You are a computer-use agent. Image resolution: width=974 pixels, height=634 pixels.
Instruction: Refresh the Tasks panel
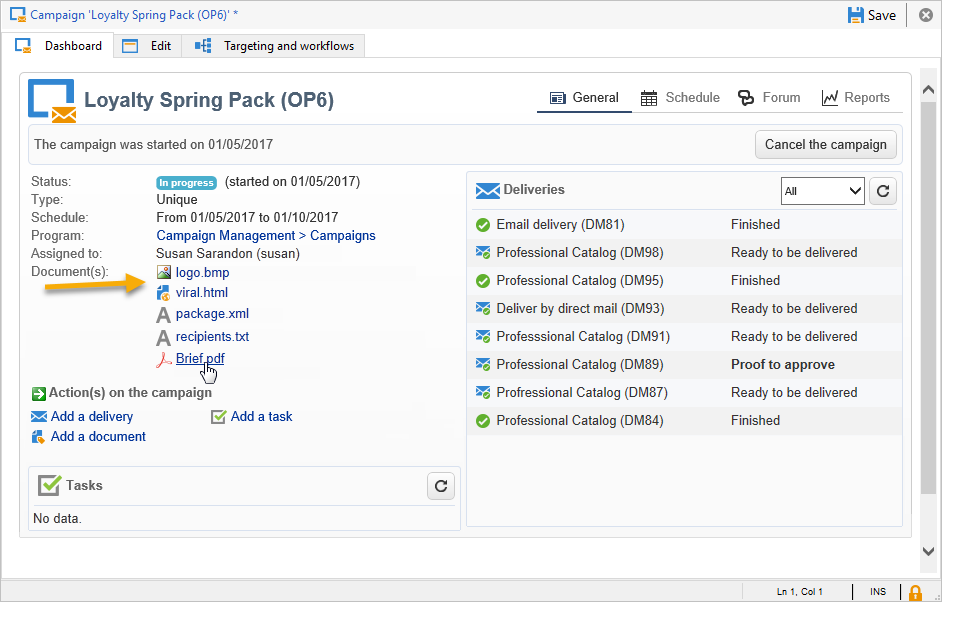click(441, 486)
